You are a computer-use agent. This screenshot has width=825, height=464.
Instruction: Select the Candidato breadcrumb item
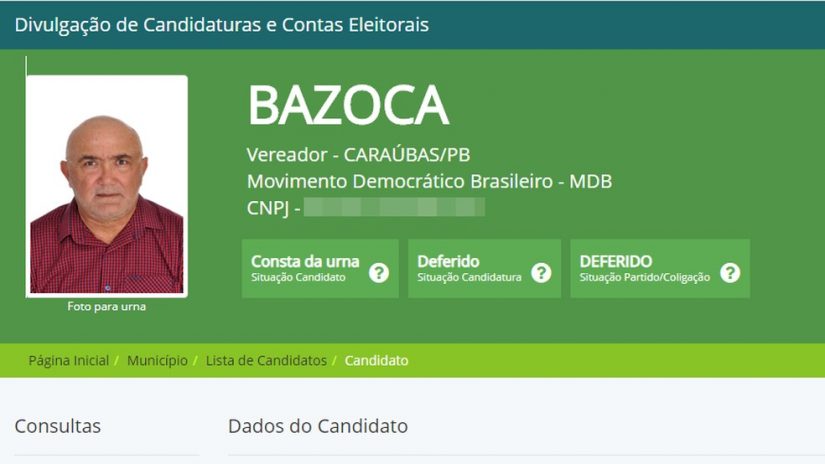376,360
